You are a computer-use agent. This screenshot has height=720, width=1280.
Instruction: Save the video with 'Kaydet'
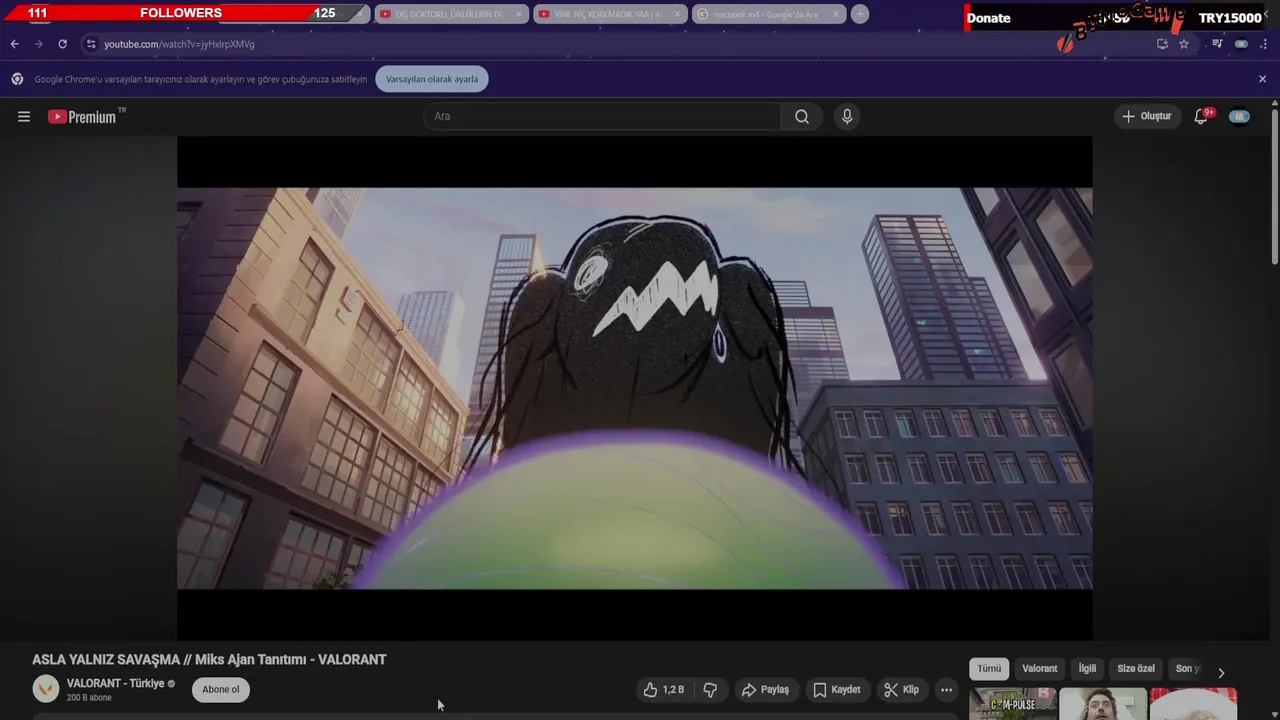[x=837, y=690]
